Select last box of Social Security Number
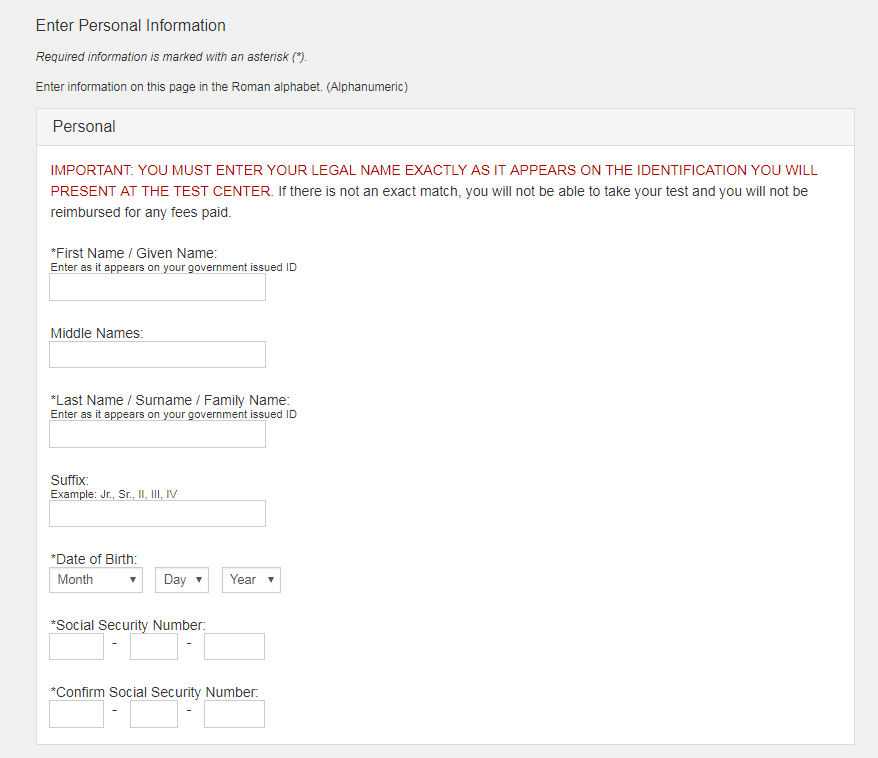The image size is (878, 758). click(234, 647)
